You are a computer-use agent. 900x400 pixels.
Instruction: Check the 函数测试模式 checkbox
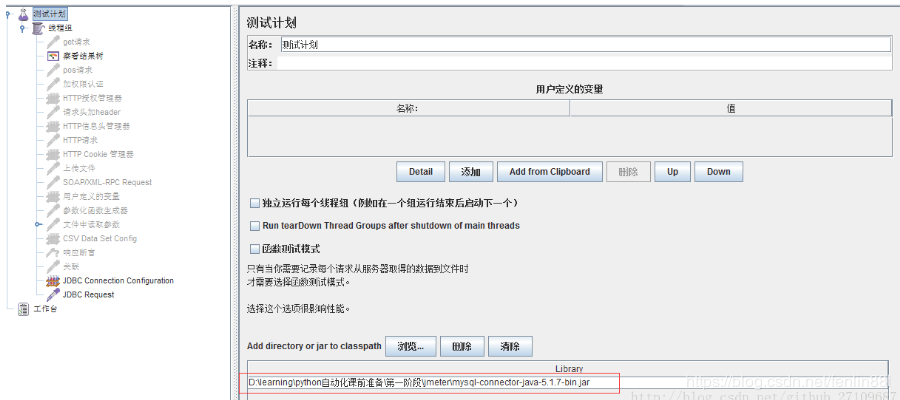[255, 249]
